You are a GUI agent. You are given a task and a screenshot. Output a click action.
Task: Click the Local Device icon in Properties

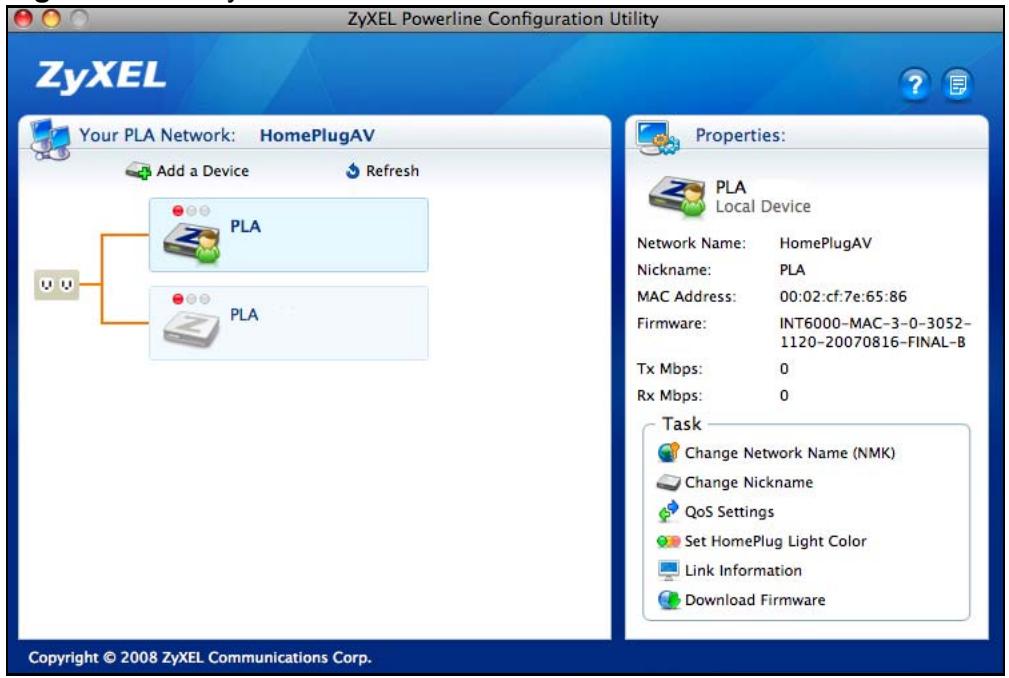(x=677, y=196)
